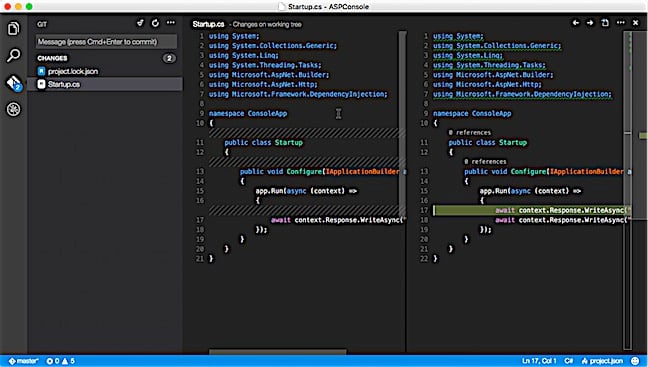Open the Search view in the sidebar
The image size is (648, 367).
(x=13, y=55)
